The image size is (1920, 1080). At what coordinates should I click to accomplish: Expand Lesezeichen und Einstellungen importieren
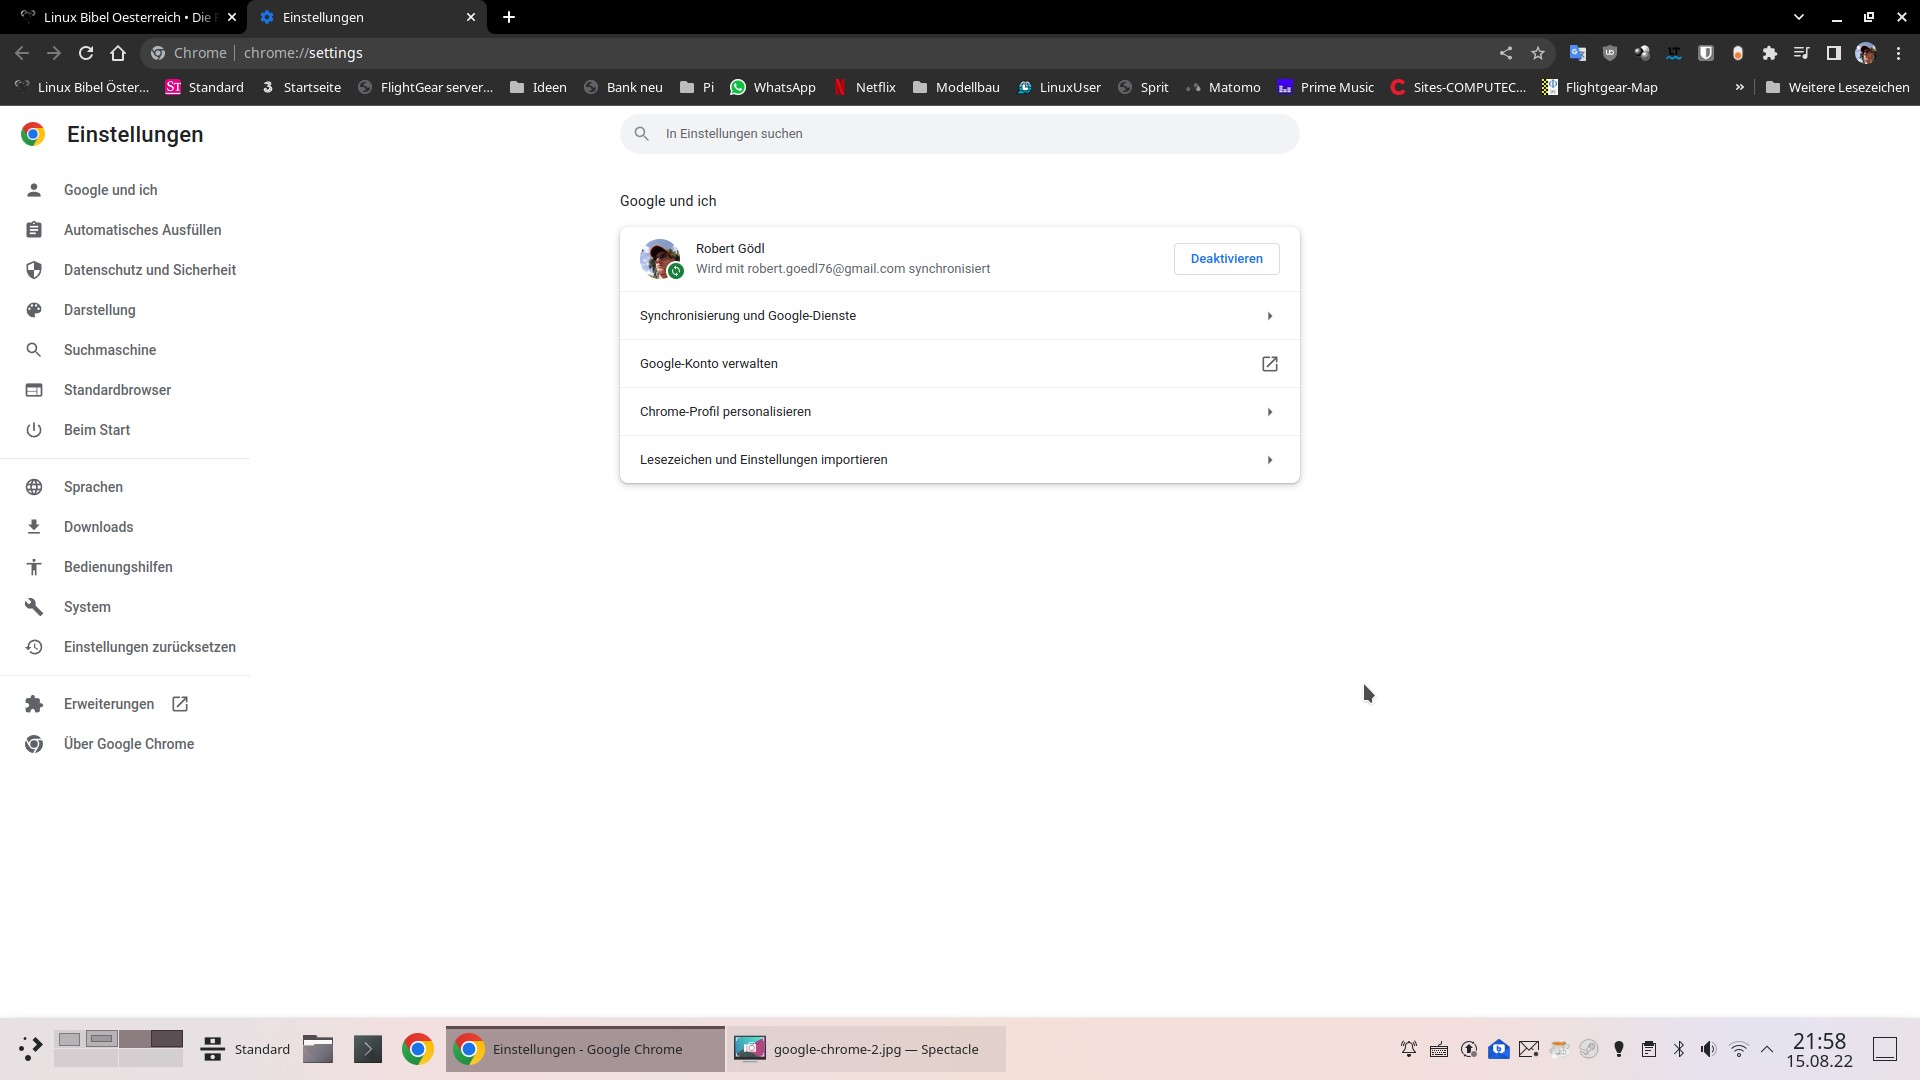(x=959, y=459)
